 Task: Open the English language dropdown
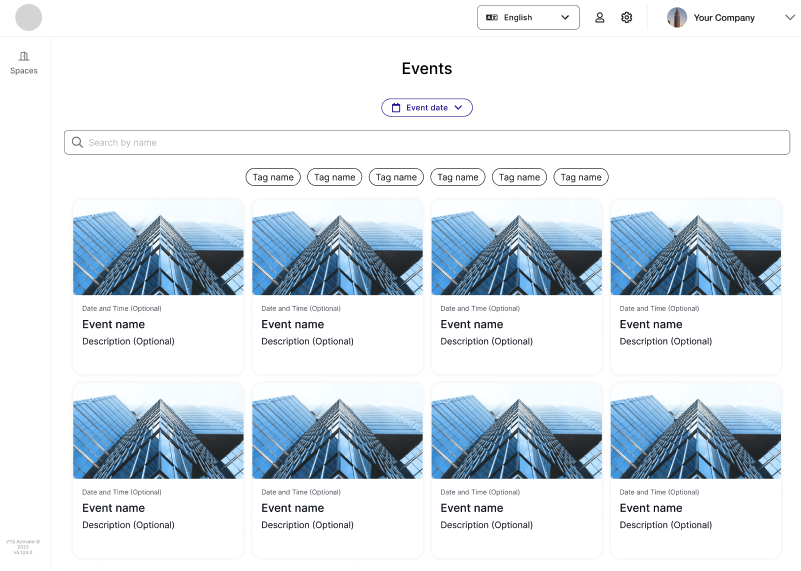pyautogui.click(x=528, y=17)
